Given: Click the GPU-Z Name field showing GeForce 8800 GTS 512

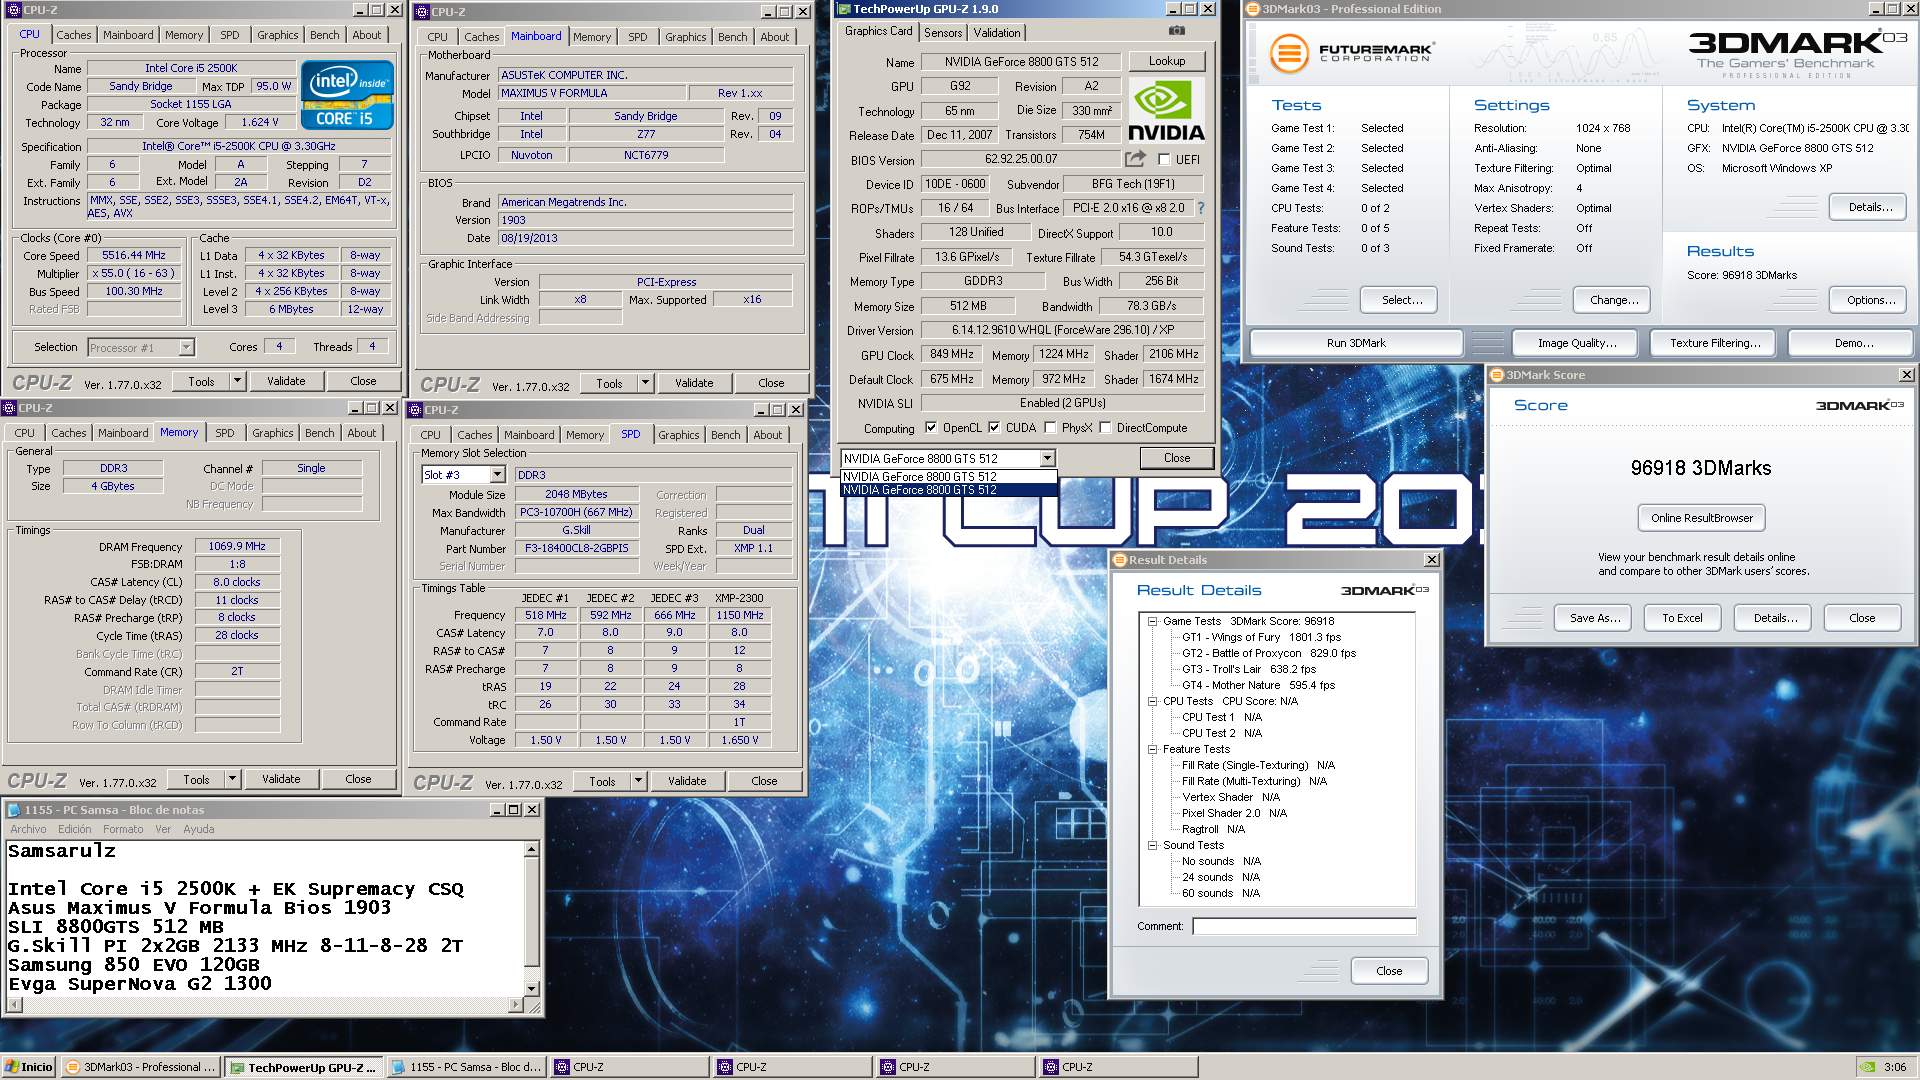Looking at the screenshot, I should pyautogui.click(x=1021, y=61).
